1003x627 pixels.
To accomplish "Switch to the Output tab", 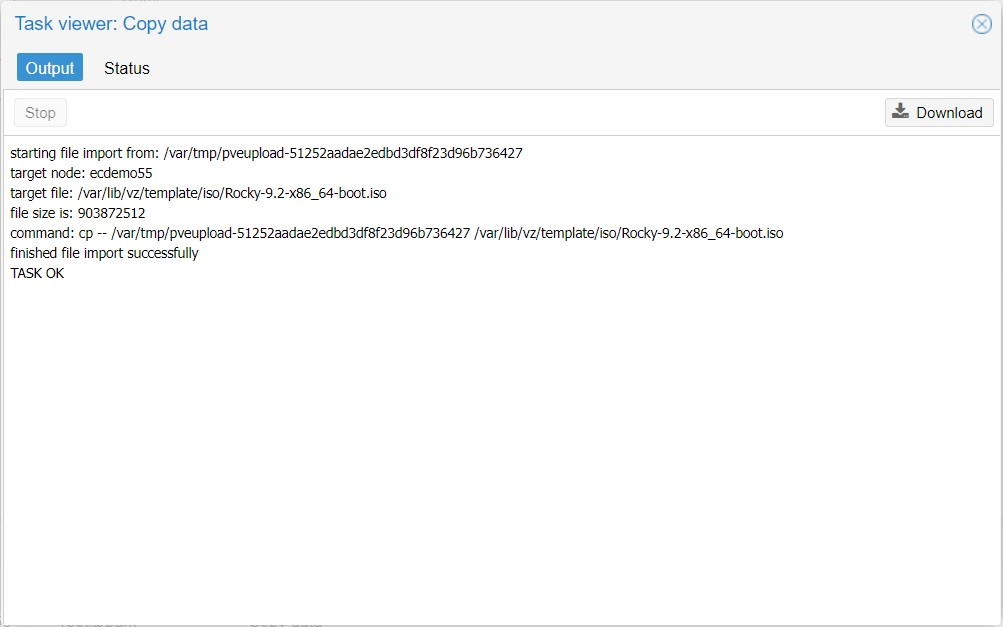I will [50, 68].
